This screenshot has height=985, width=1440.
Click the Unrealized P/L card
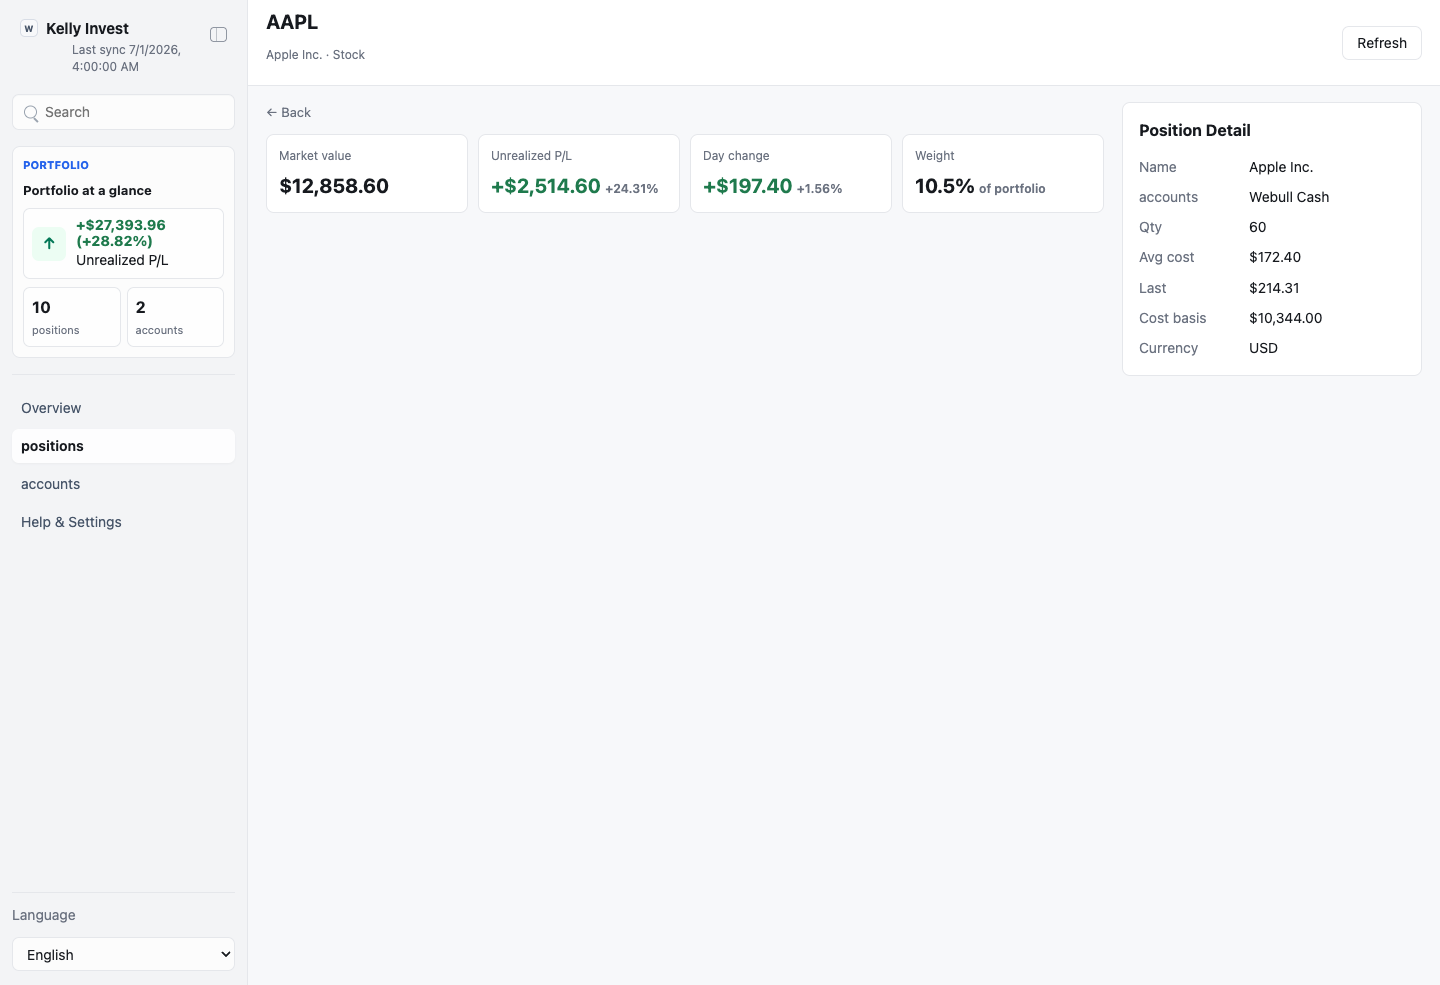(x=579, y=174)
